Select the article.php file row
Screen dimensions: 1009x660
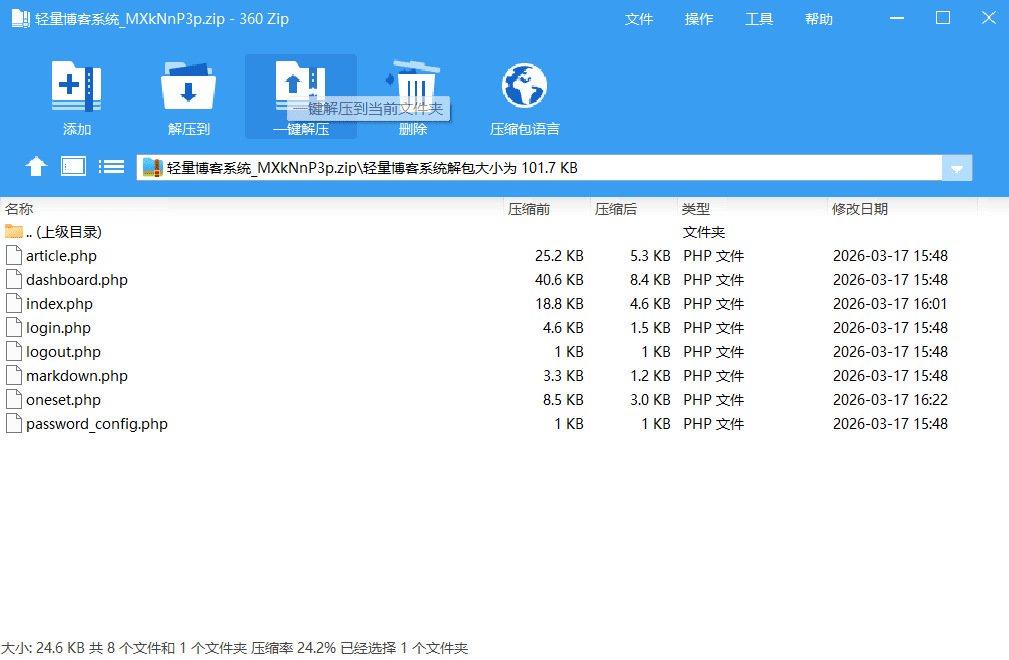64,255
